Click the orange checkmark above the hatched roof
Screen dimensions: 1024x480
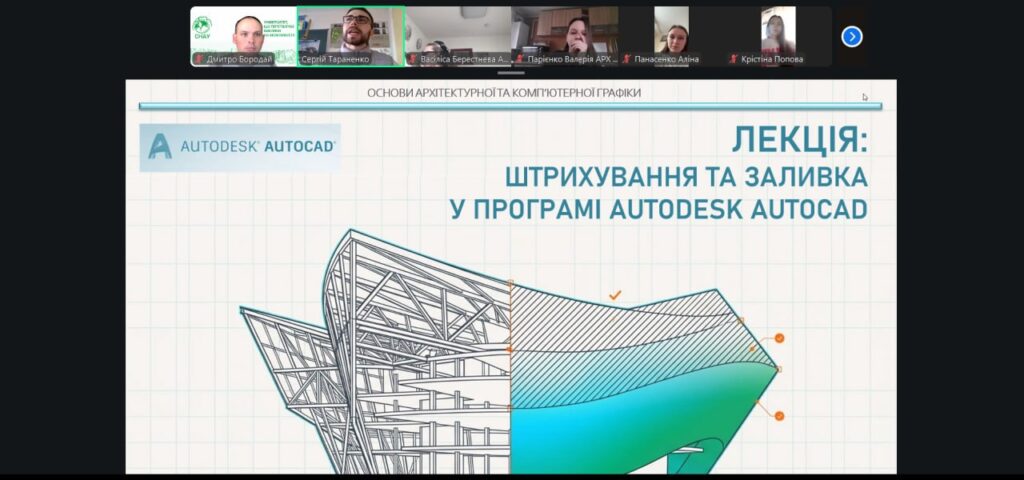(615, 295)
